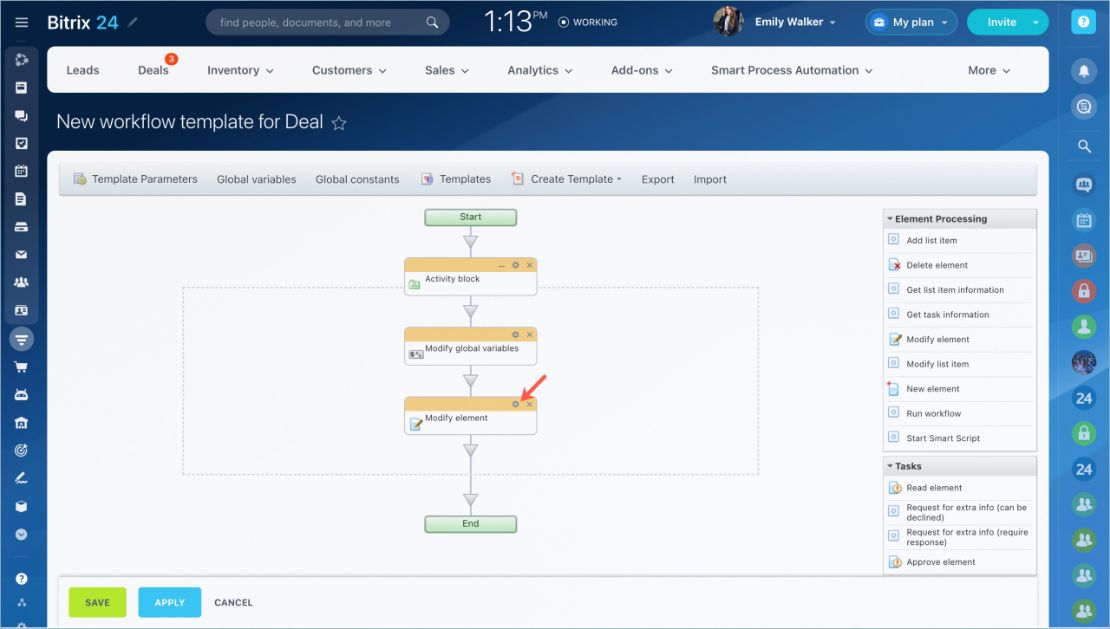Open calendar icon in left sidebar

(x=21, y=171)
